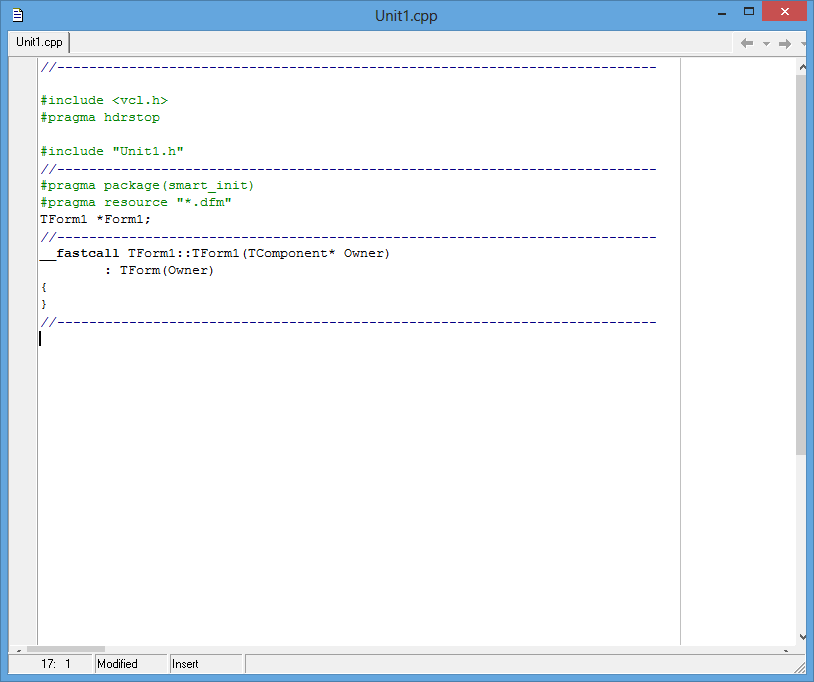Toggle the Insert mode status panel
The height and width of the screenshot is (682, 814).
pos(205,664)
